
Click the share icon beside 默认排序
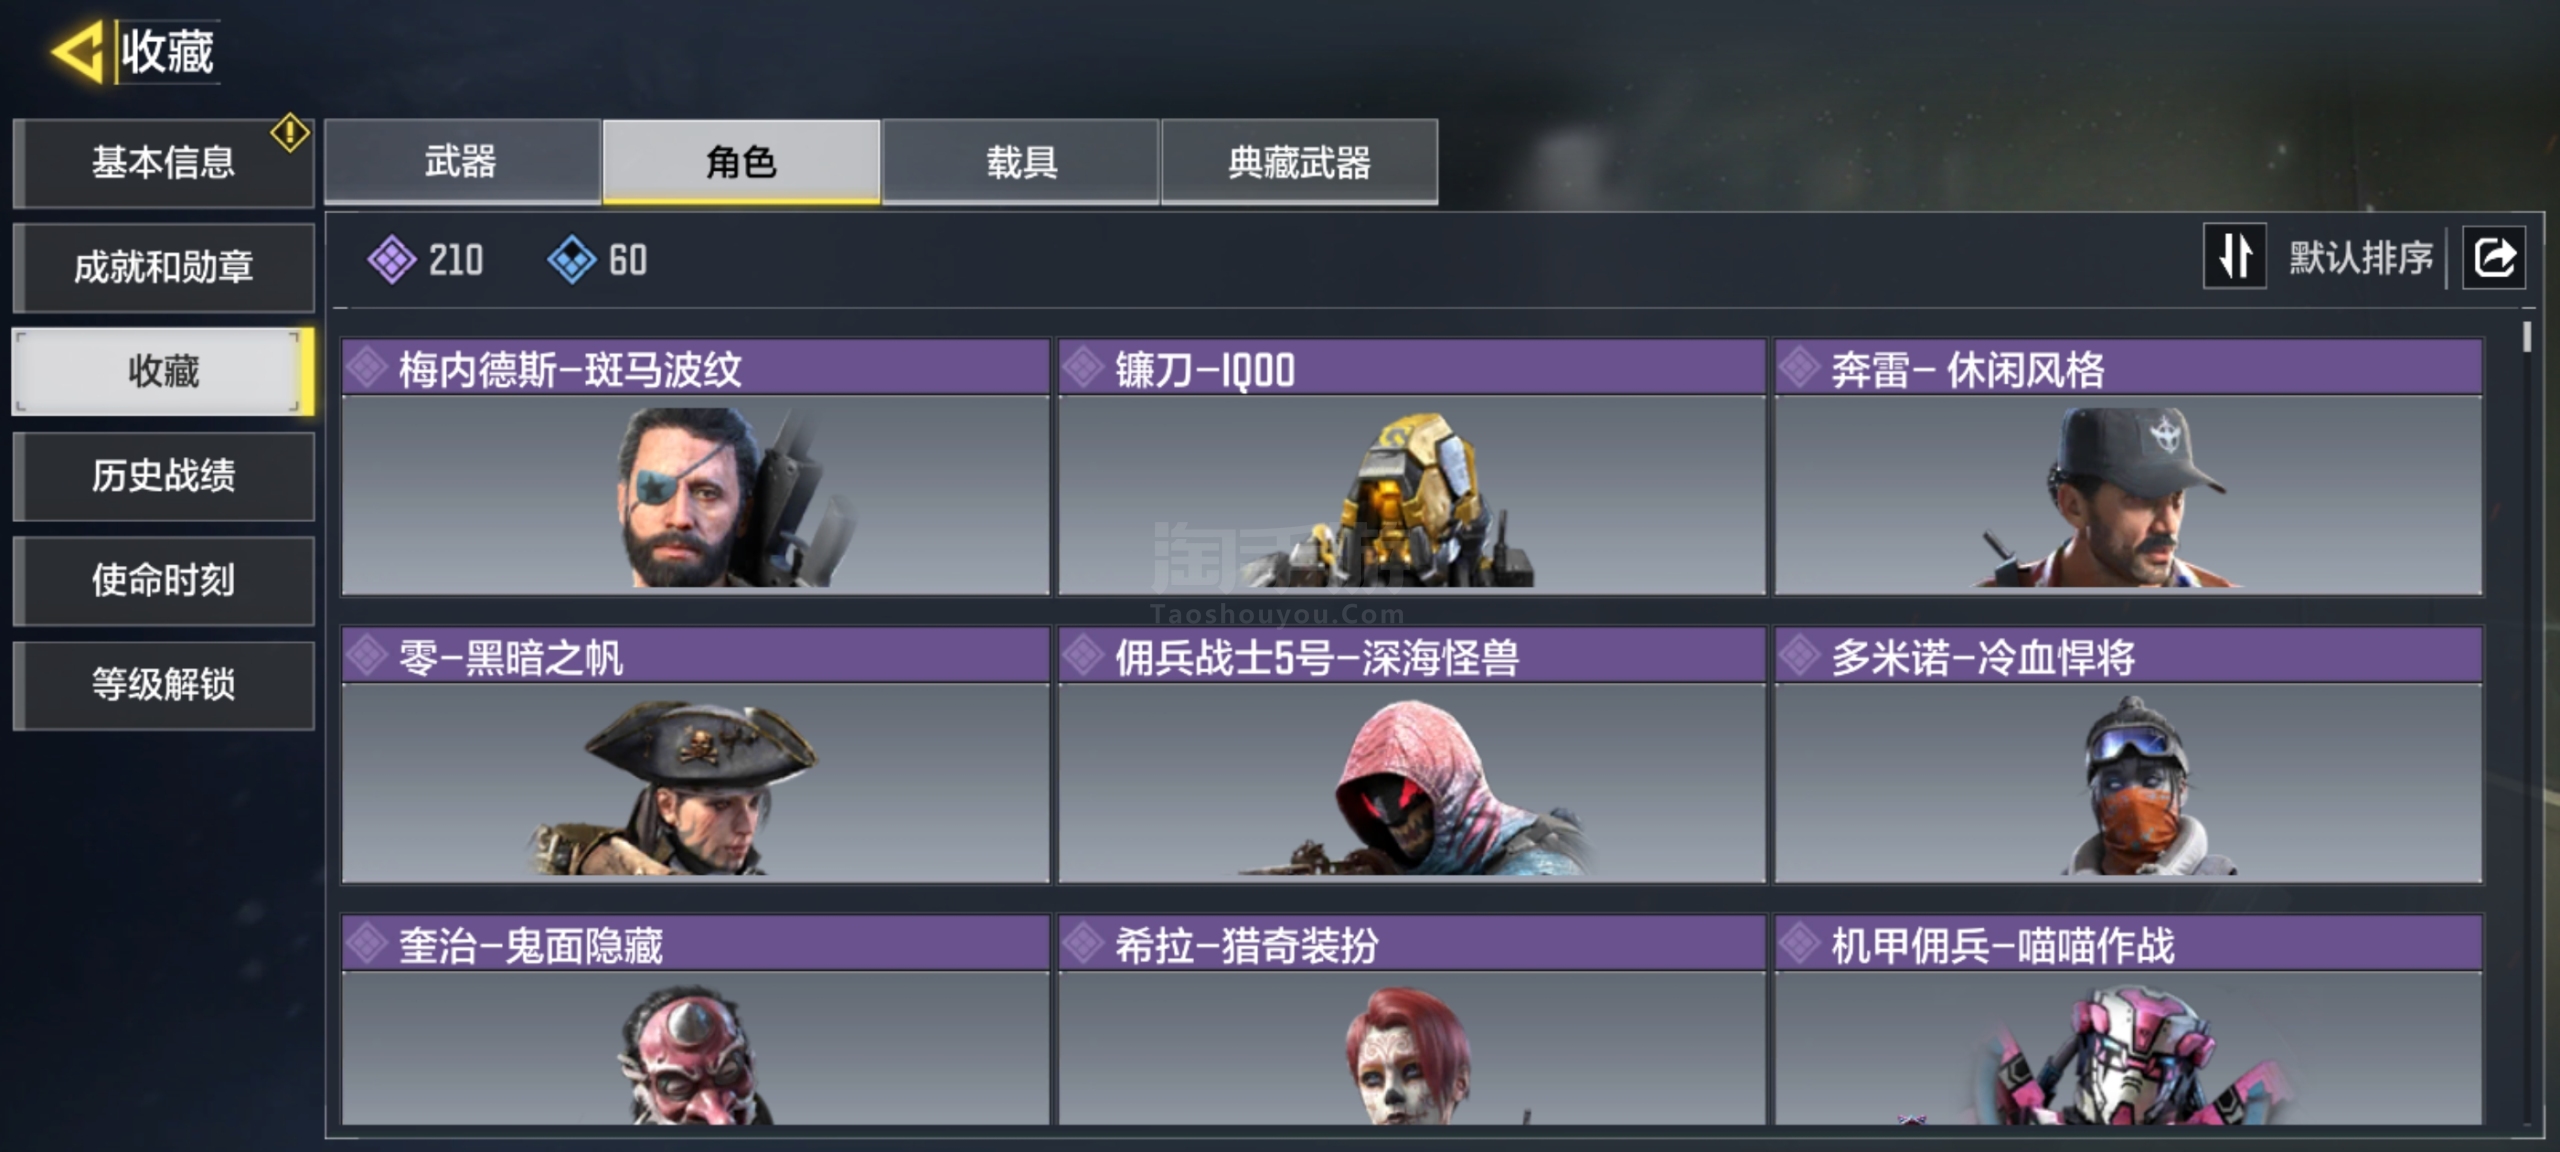[x=2493, y=258]
